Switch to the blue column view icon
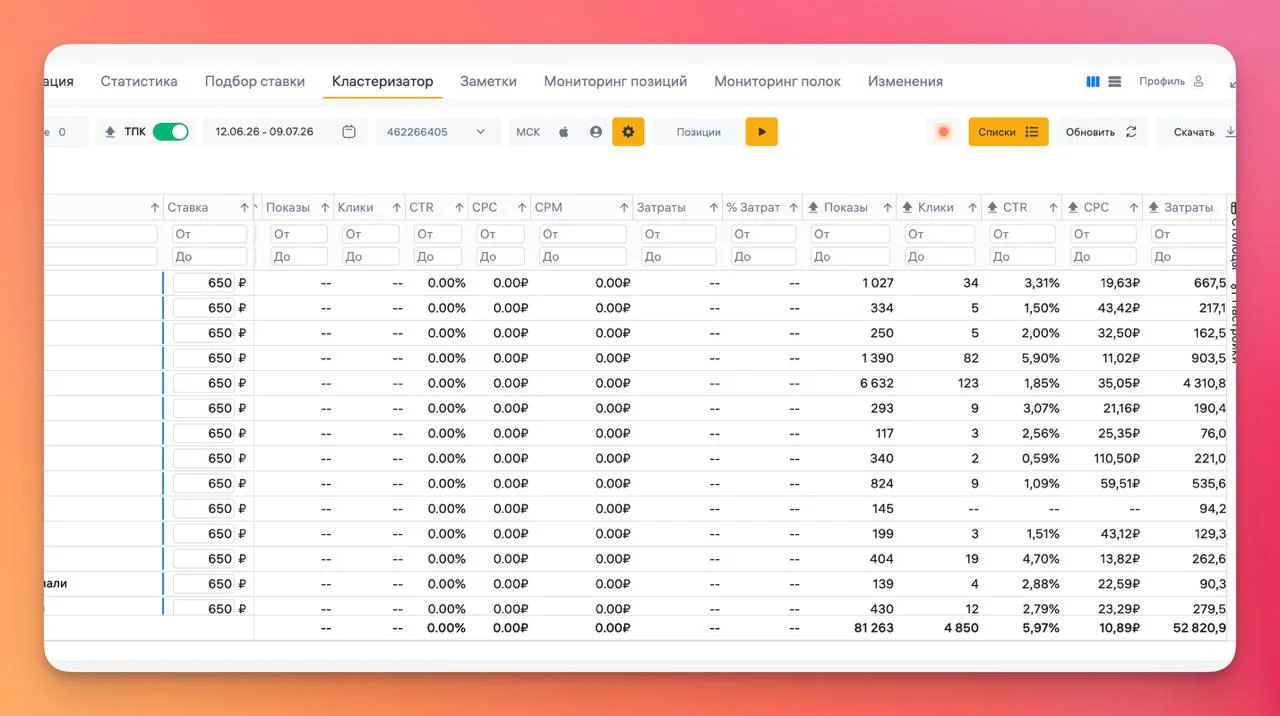The image size is (1280, 716). click(x=1093, y=82)
